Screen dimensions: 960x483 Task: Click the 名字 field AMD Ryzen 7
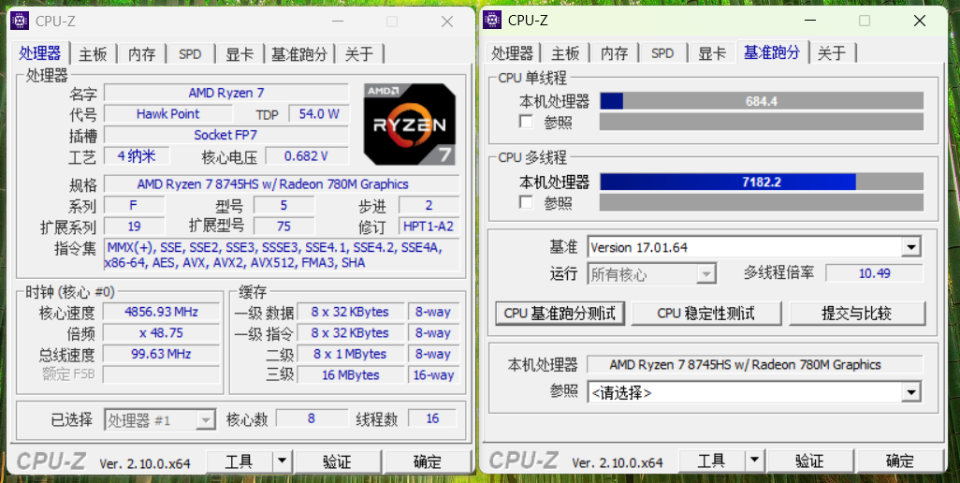(226, 92)
